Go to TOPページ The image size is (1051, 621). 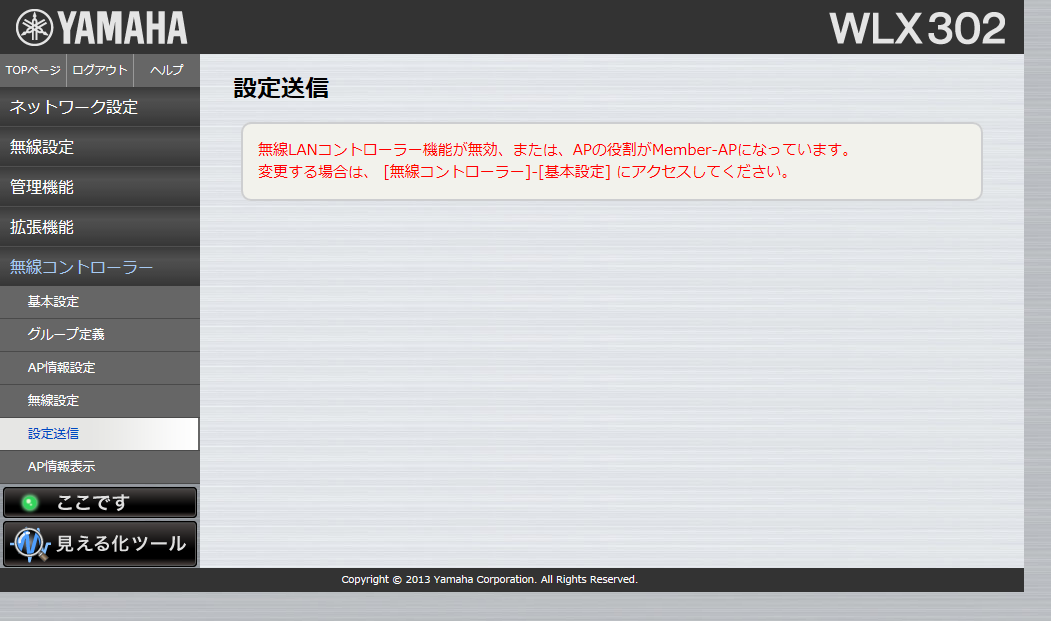[33, 70]
